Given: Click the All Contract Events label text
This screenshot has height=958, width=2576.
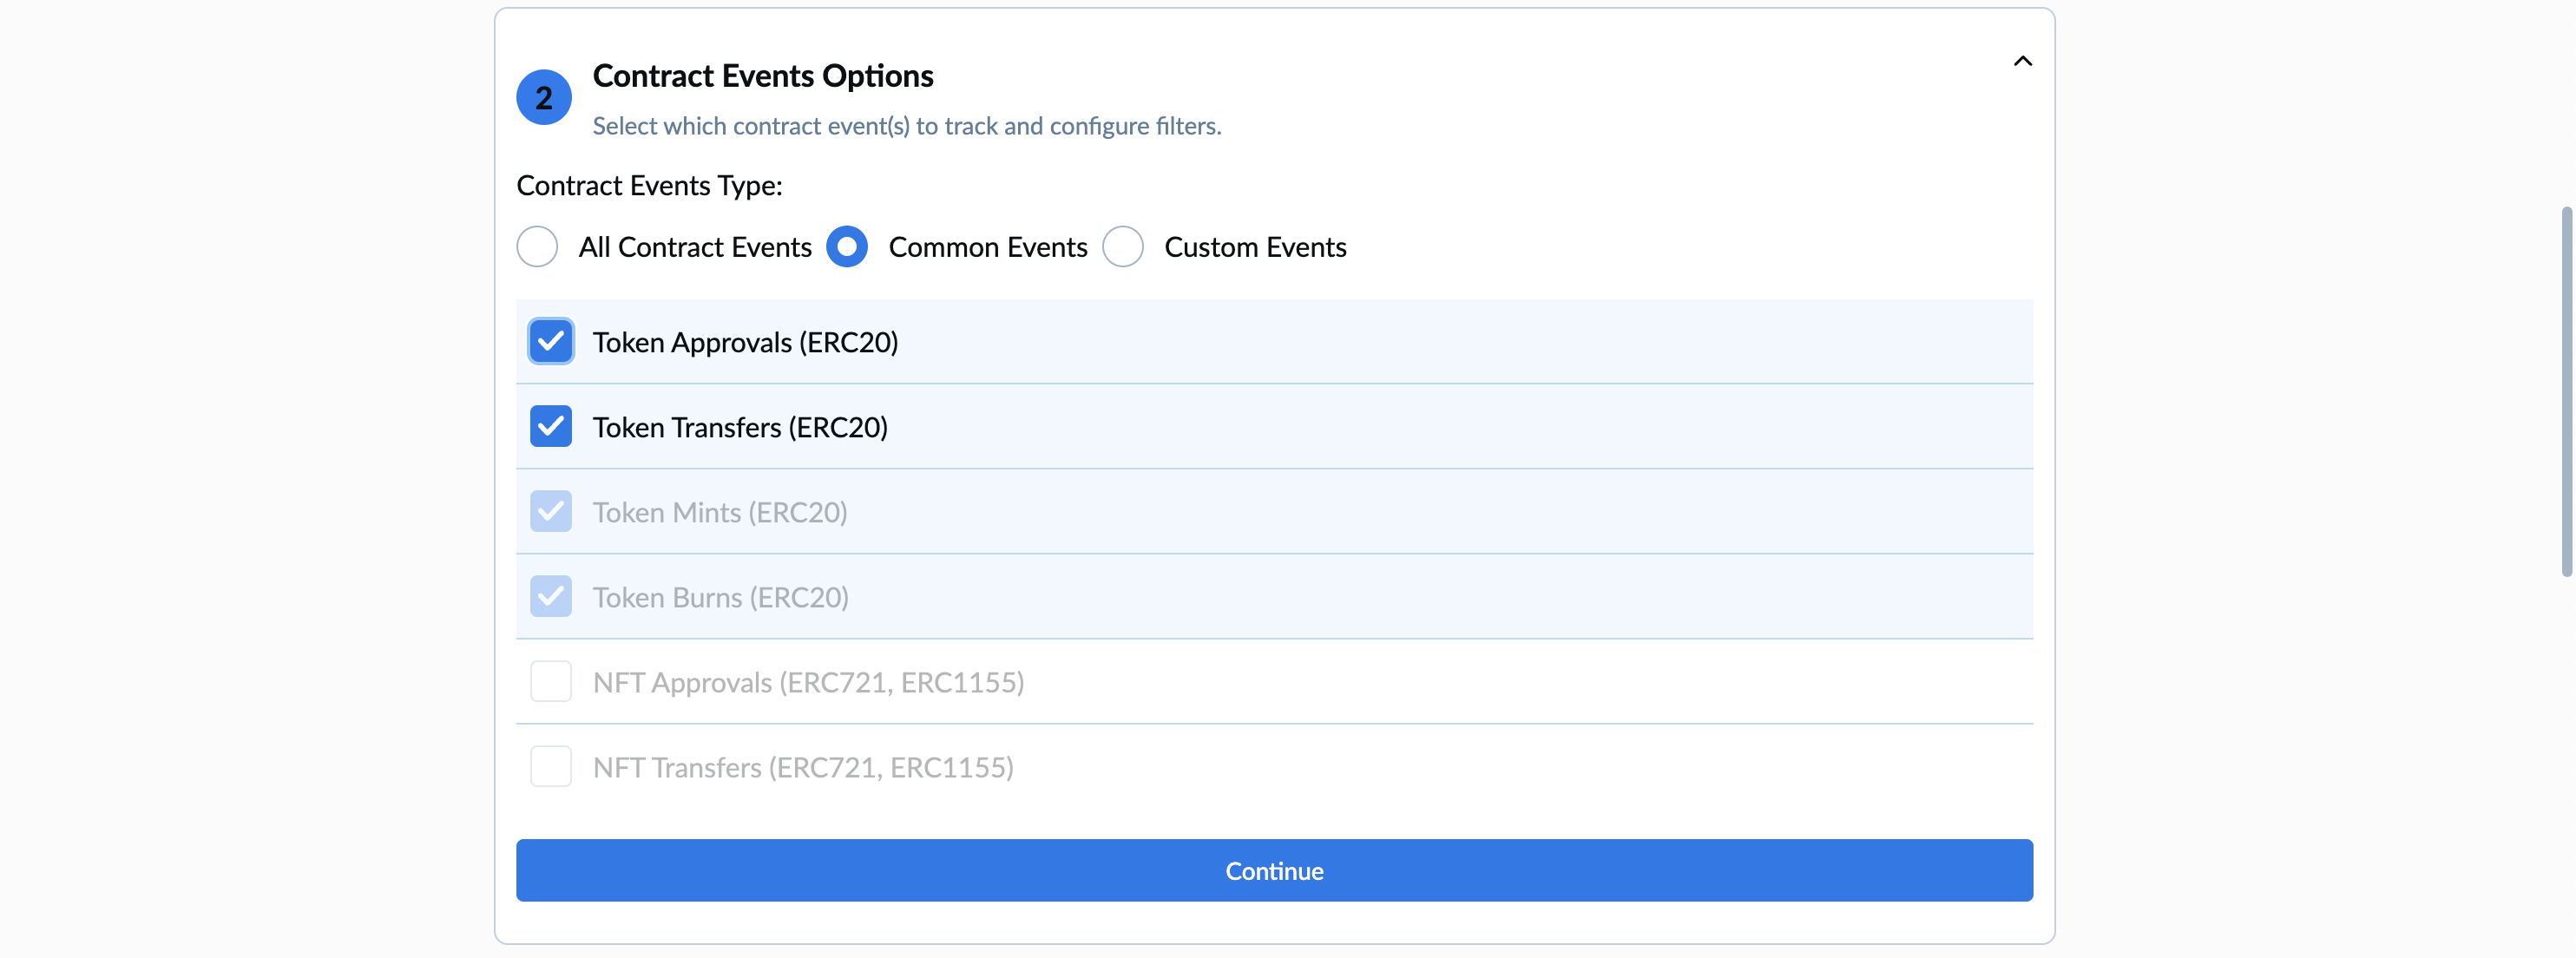Looking at the screenshot, I should tap(694, 248).
